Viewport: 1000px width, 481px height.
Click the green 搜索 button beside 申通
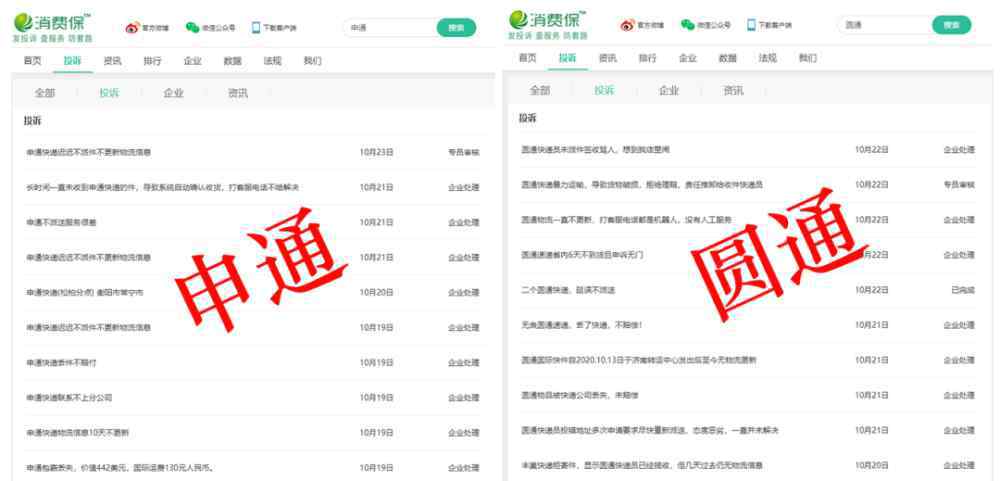click(x=456, y=27)
